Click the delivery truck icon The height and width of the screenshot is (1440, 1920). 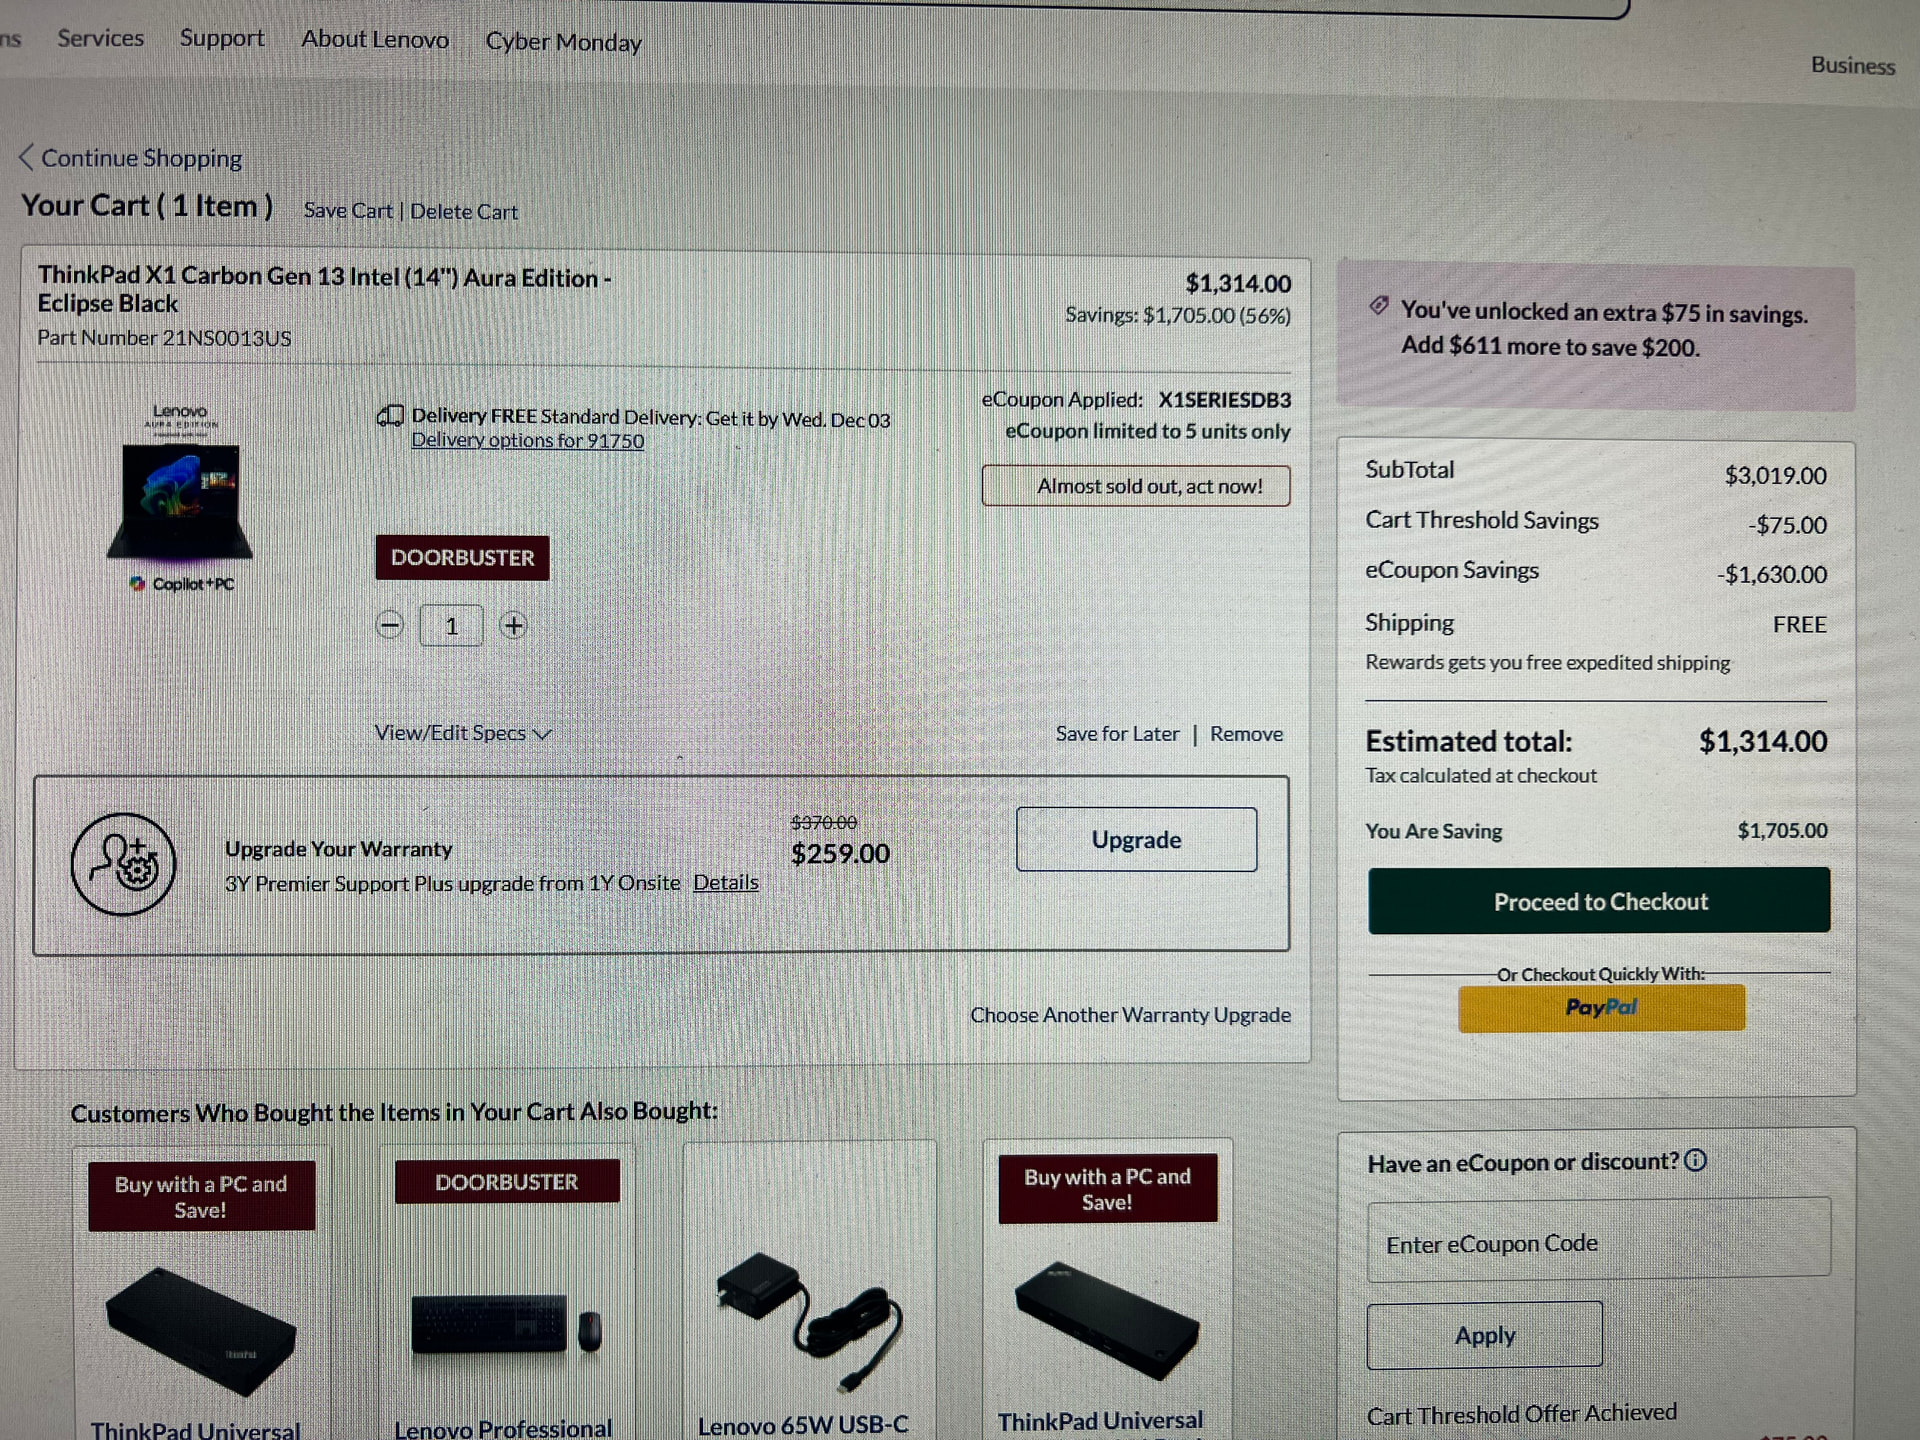(390, 416)
